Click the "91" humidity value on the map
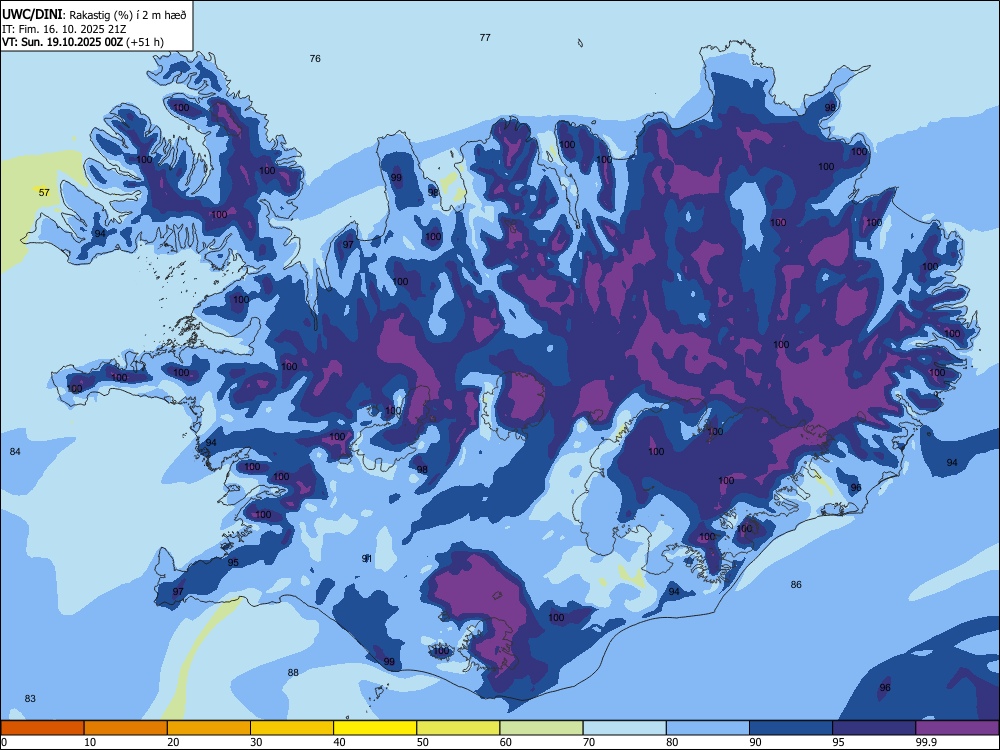Image resolution: width=1000 pixels, height=750 pixels. coord(367,559)
